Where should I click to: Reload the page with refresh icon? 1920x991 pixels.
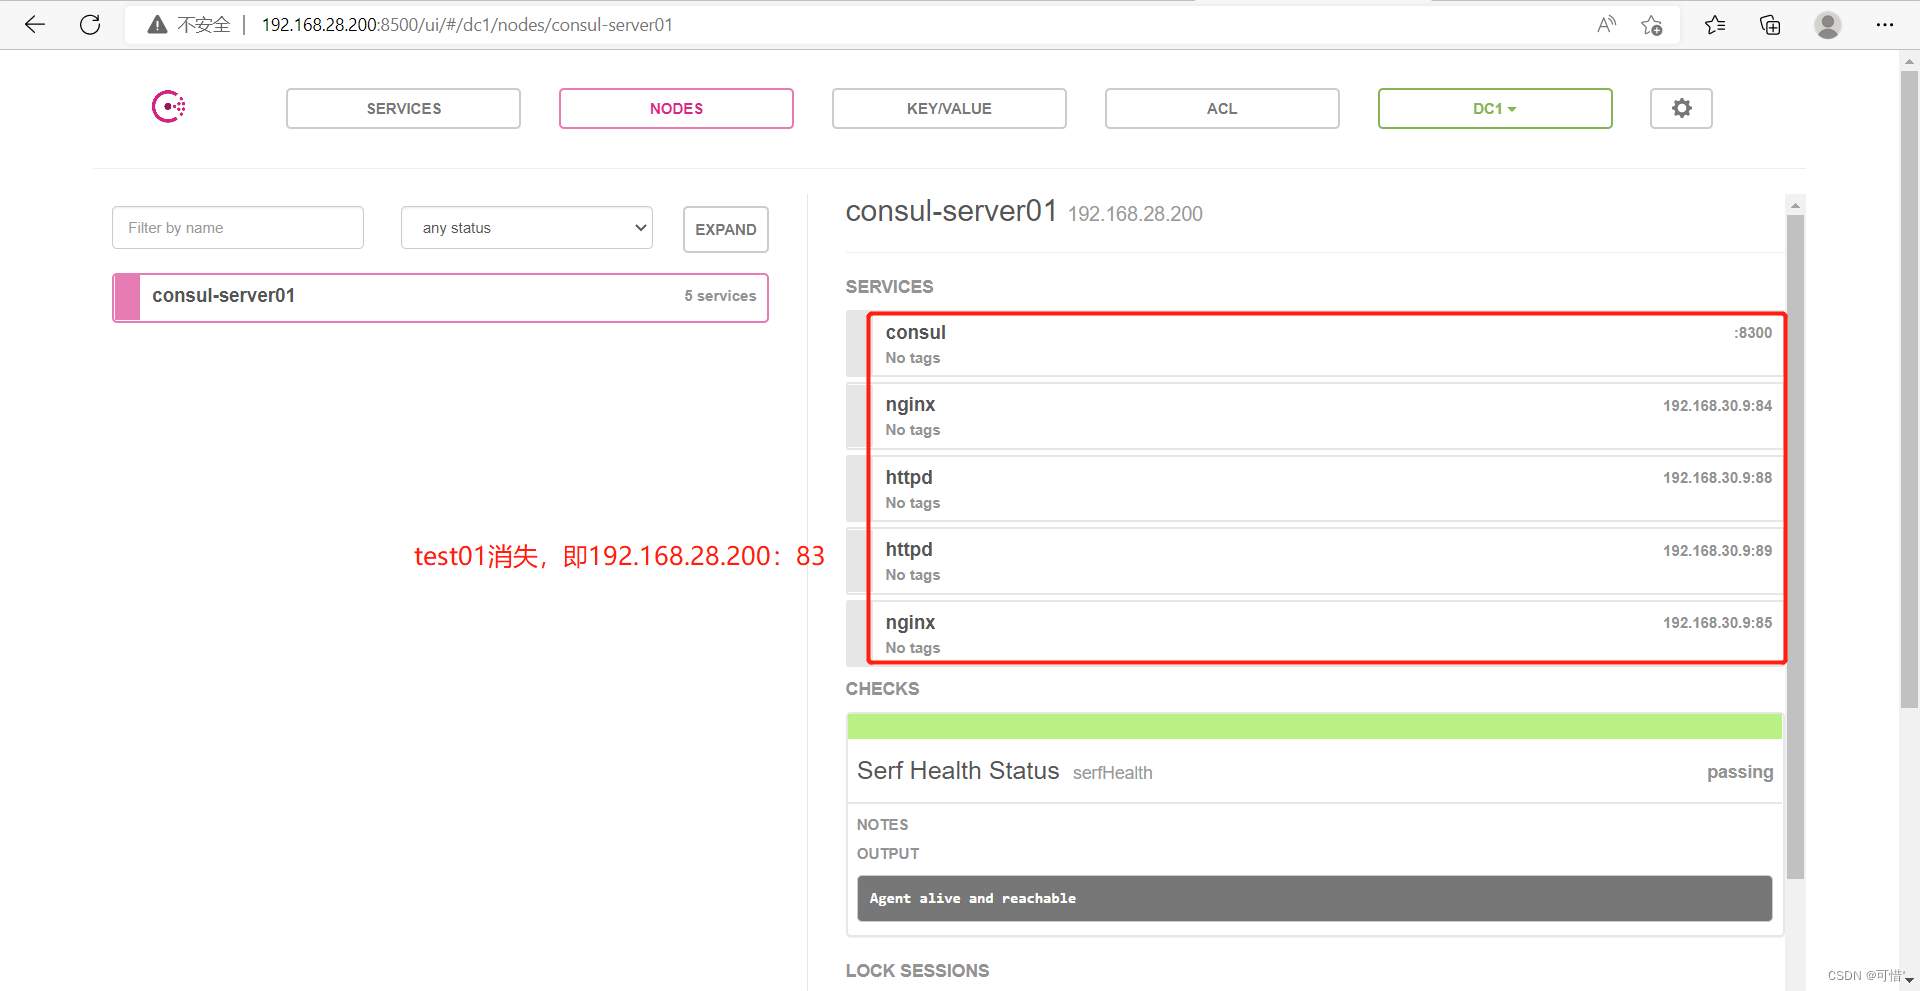tap(90, 25)
